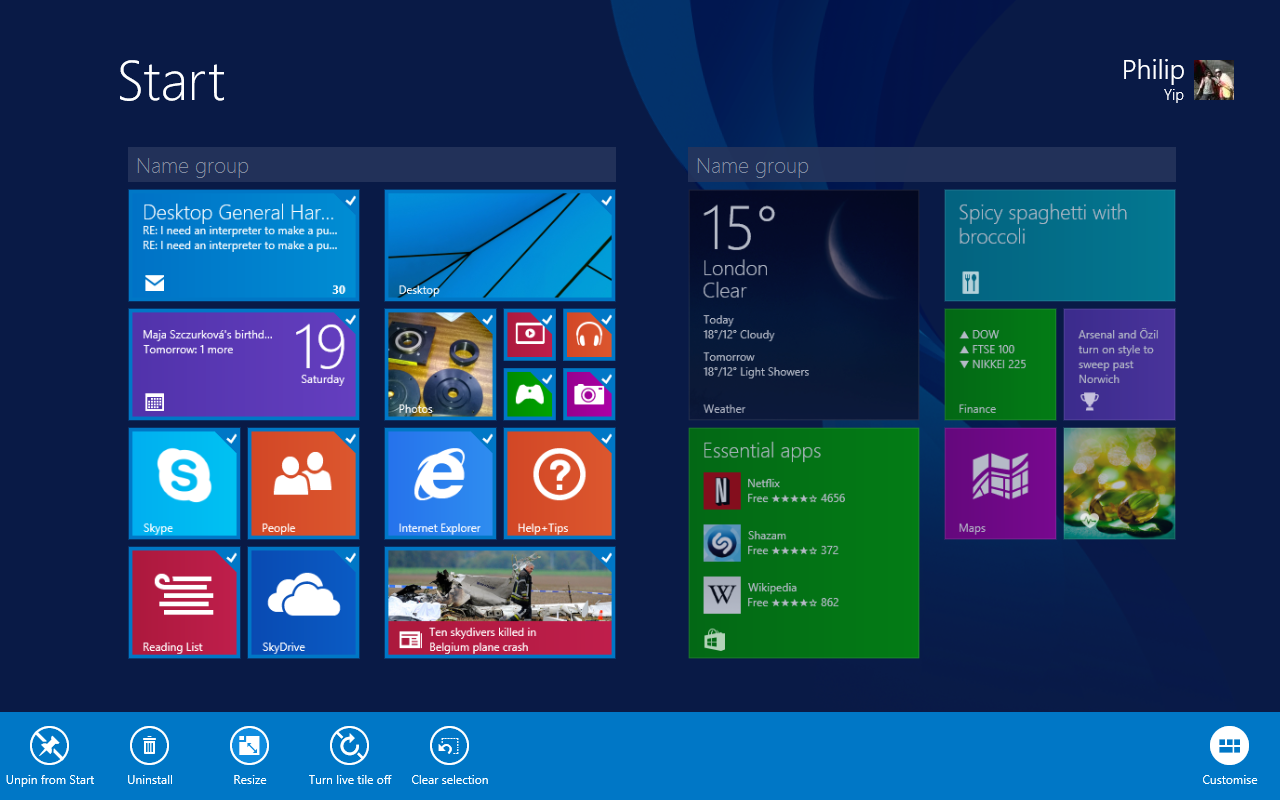This screenshot has height=800, width=1280.
Task: Select the Calendar tile showing 19 Saturday
Action: (244, 365)
